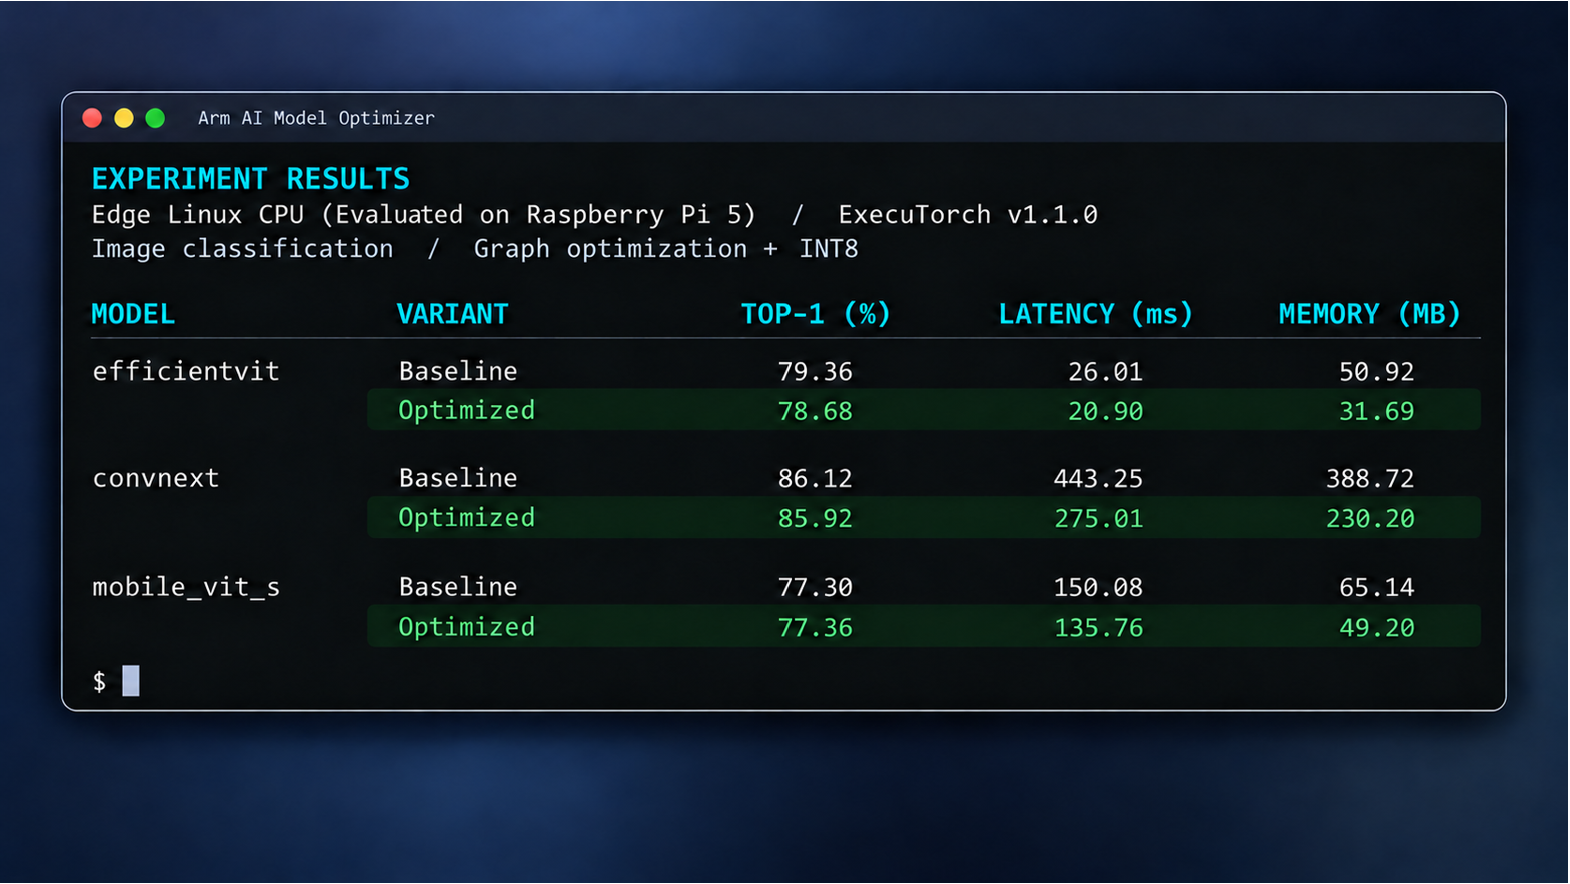Screen dimensions: 1570x884
Task: Select the 230.20 memory value
Action: click(1370, 518)
